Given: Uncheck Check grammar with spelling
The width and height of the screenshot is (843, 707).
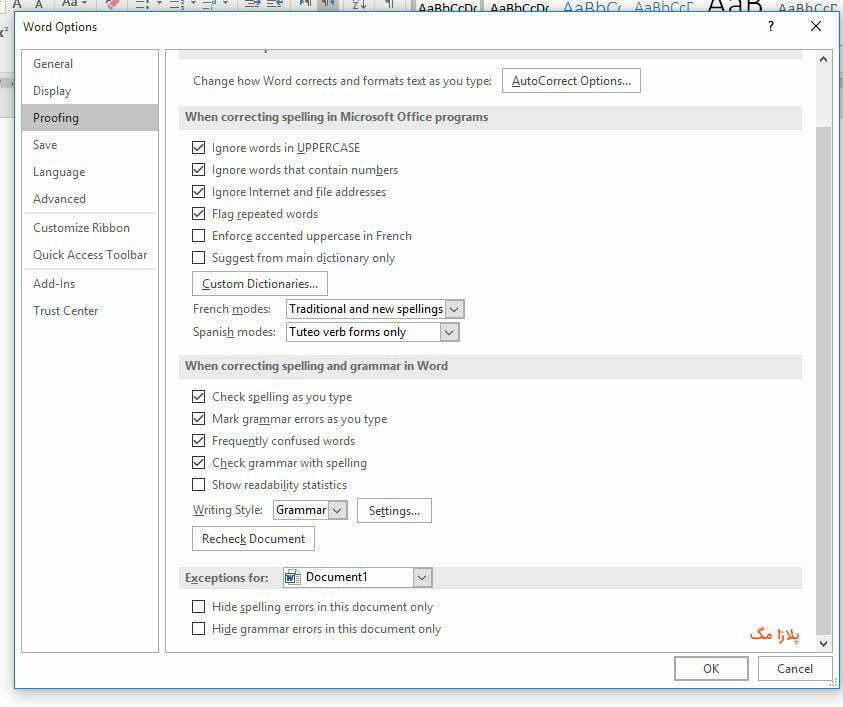Looking at the screenshot, I should tap(198, 463).
